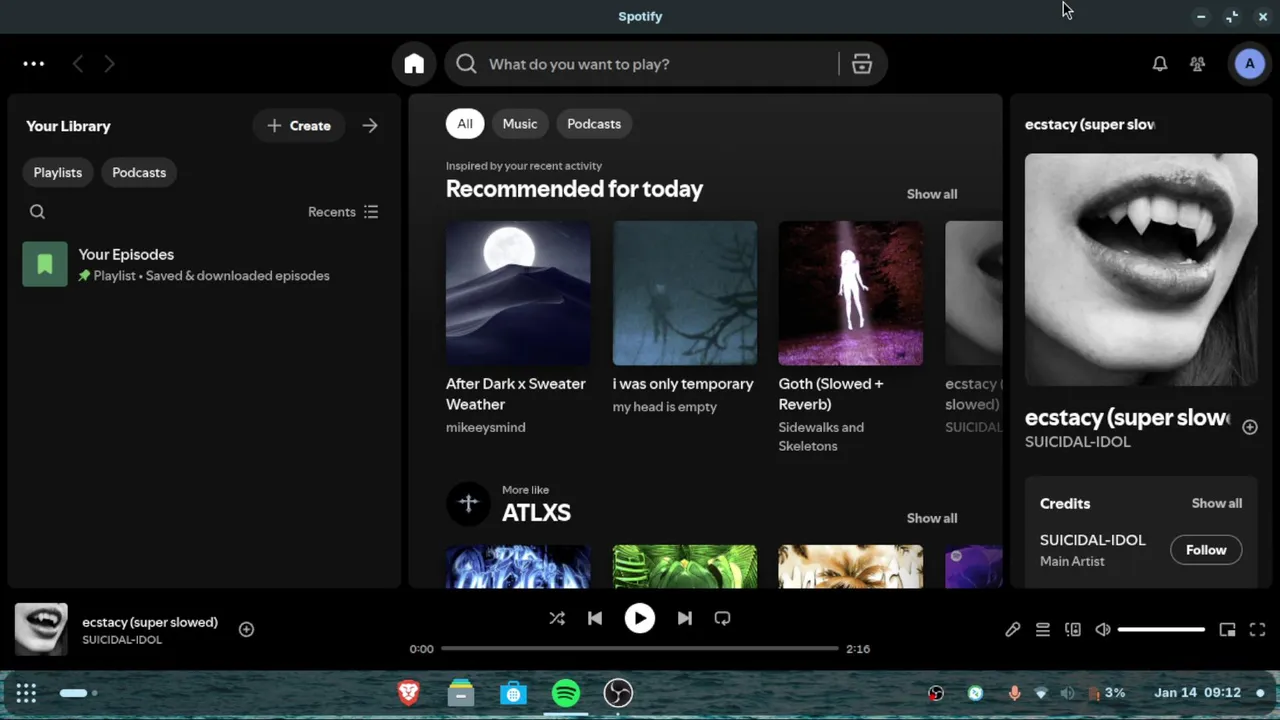Viewport: 1280px width, 720px height.
Task: Toggle shuffle
Action: coord(557,618)
